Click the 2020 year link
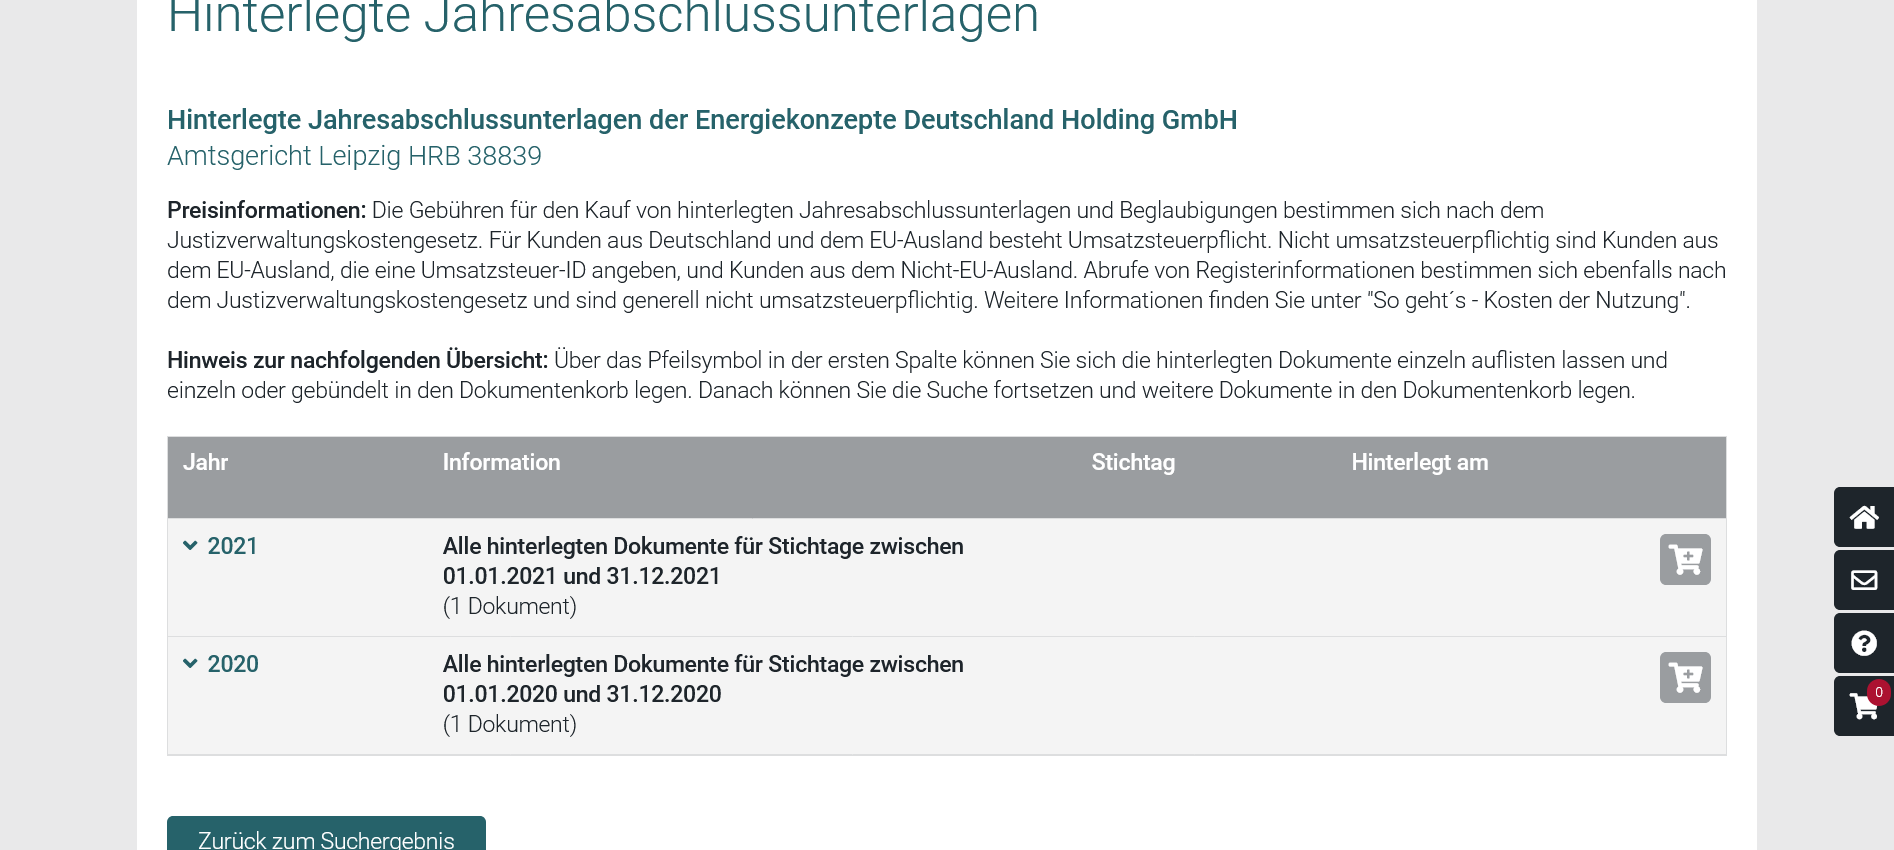This screenshot has width=1894, height=850. (x=232, y=664)
